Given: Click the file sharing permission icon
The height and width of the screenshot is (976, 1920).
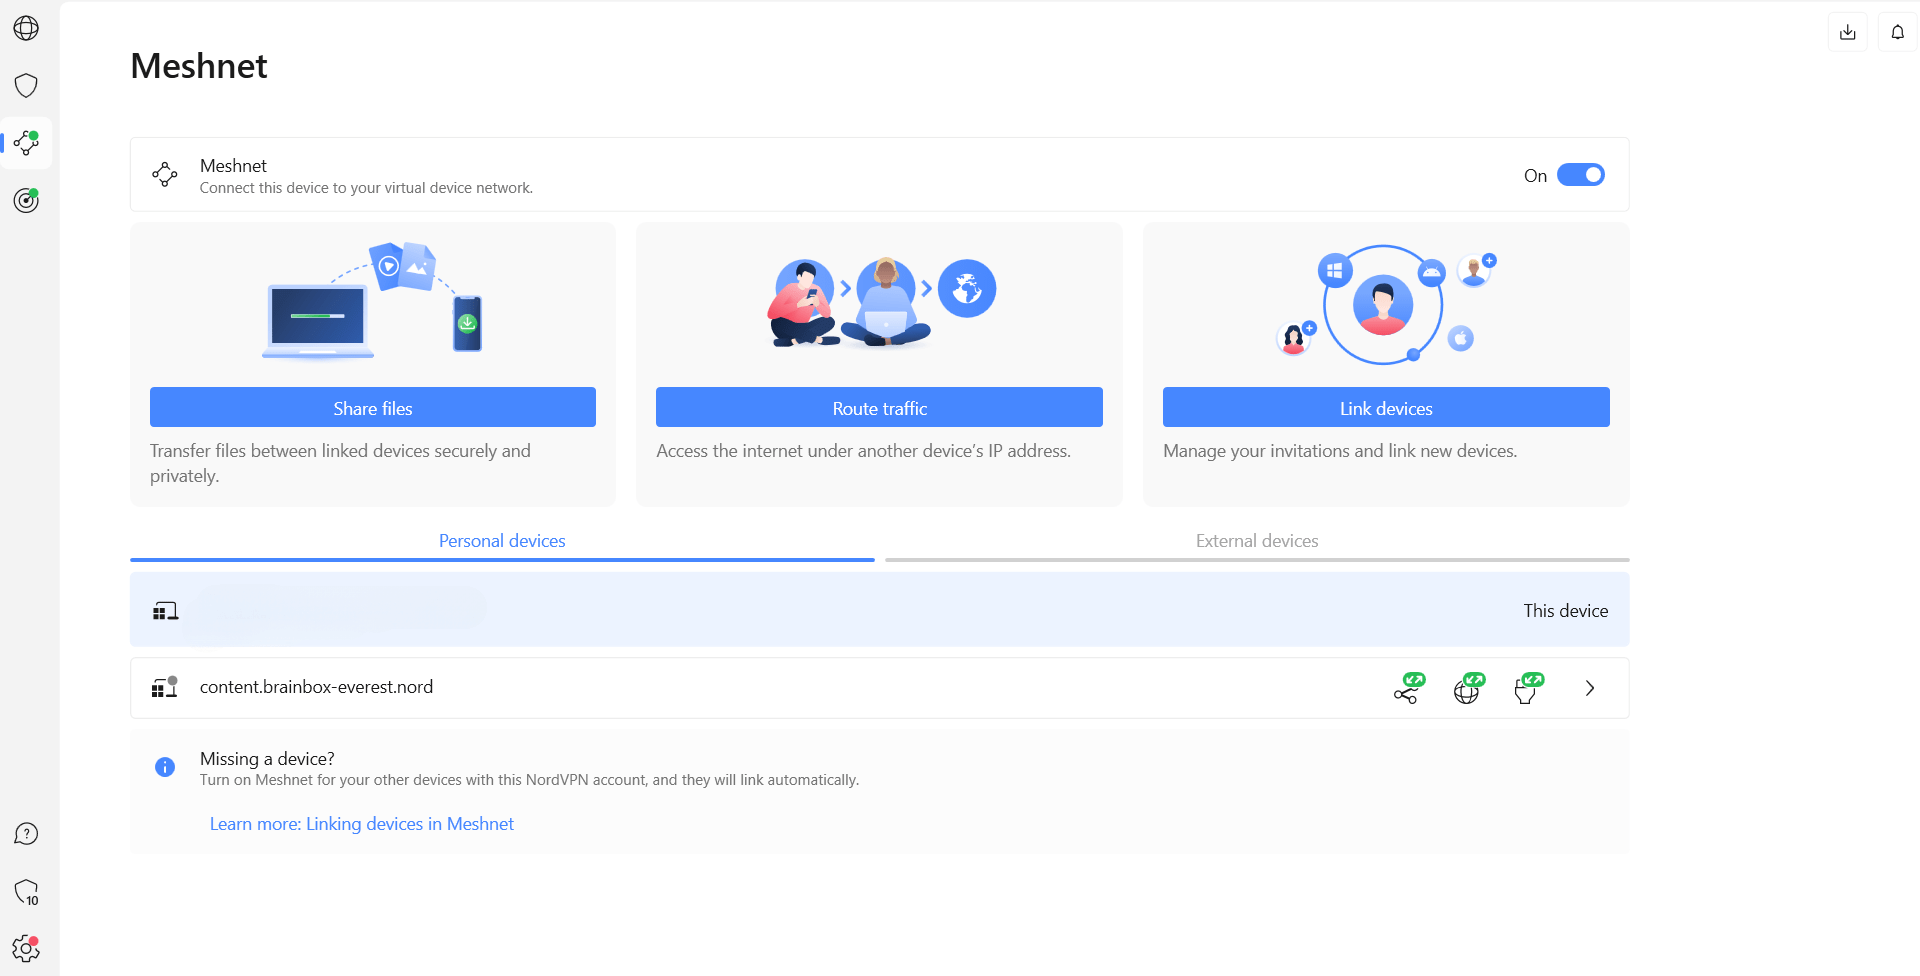Looking at the screenshot, I should coord(1409,688).
